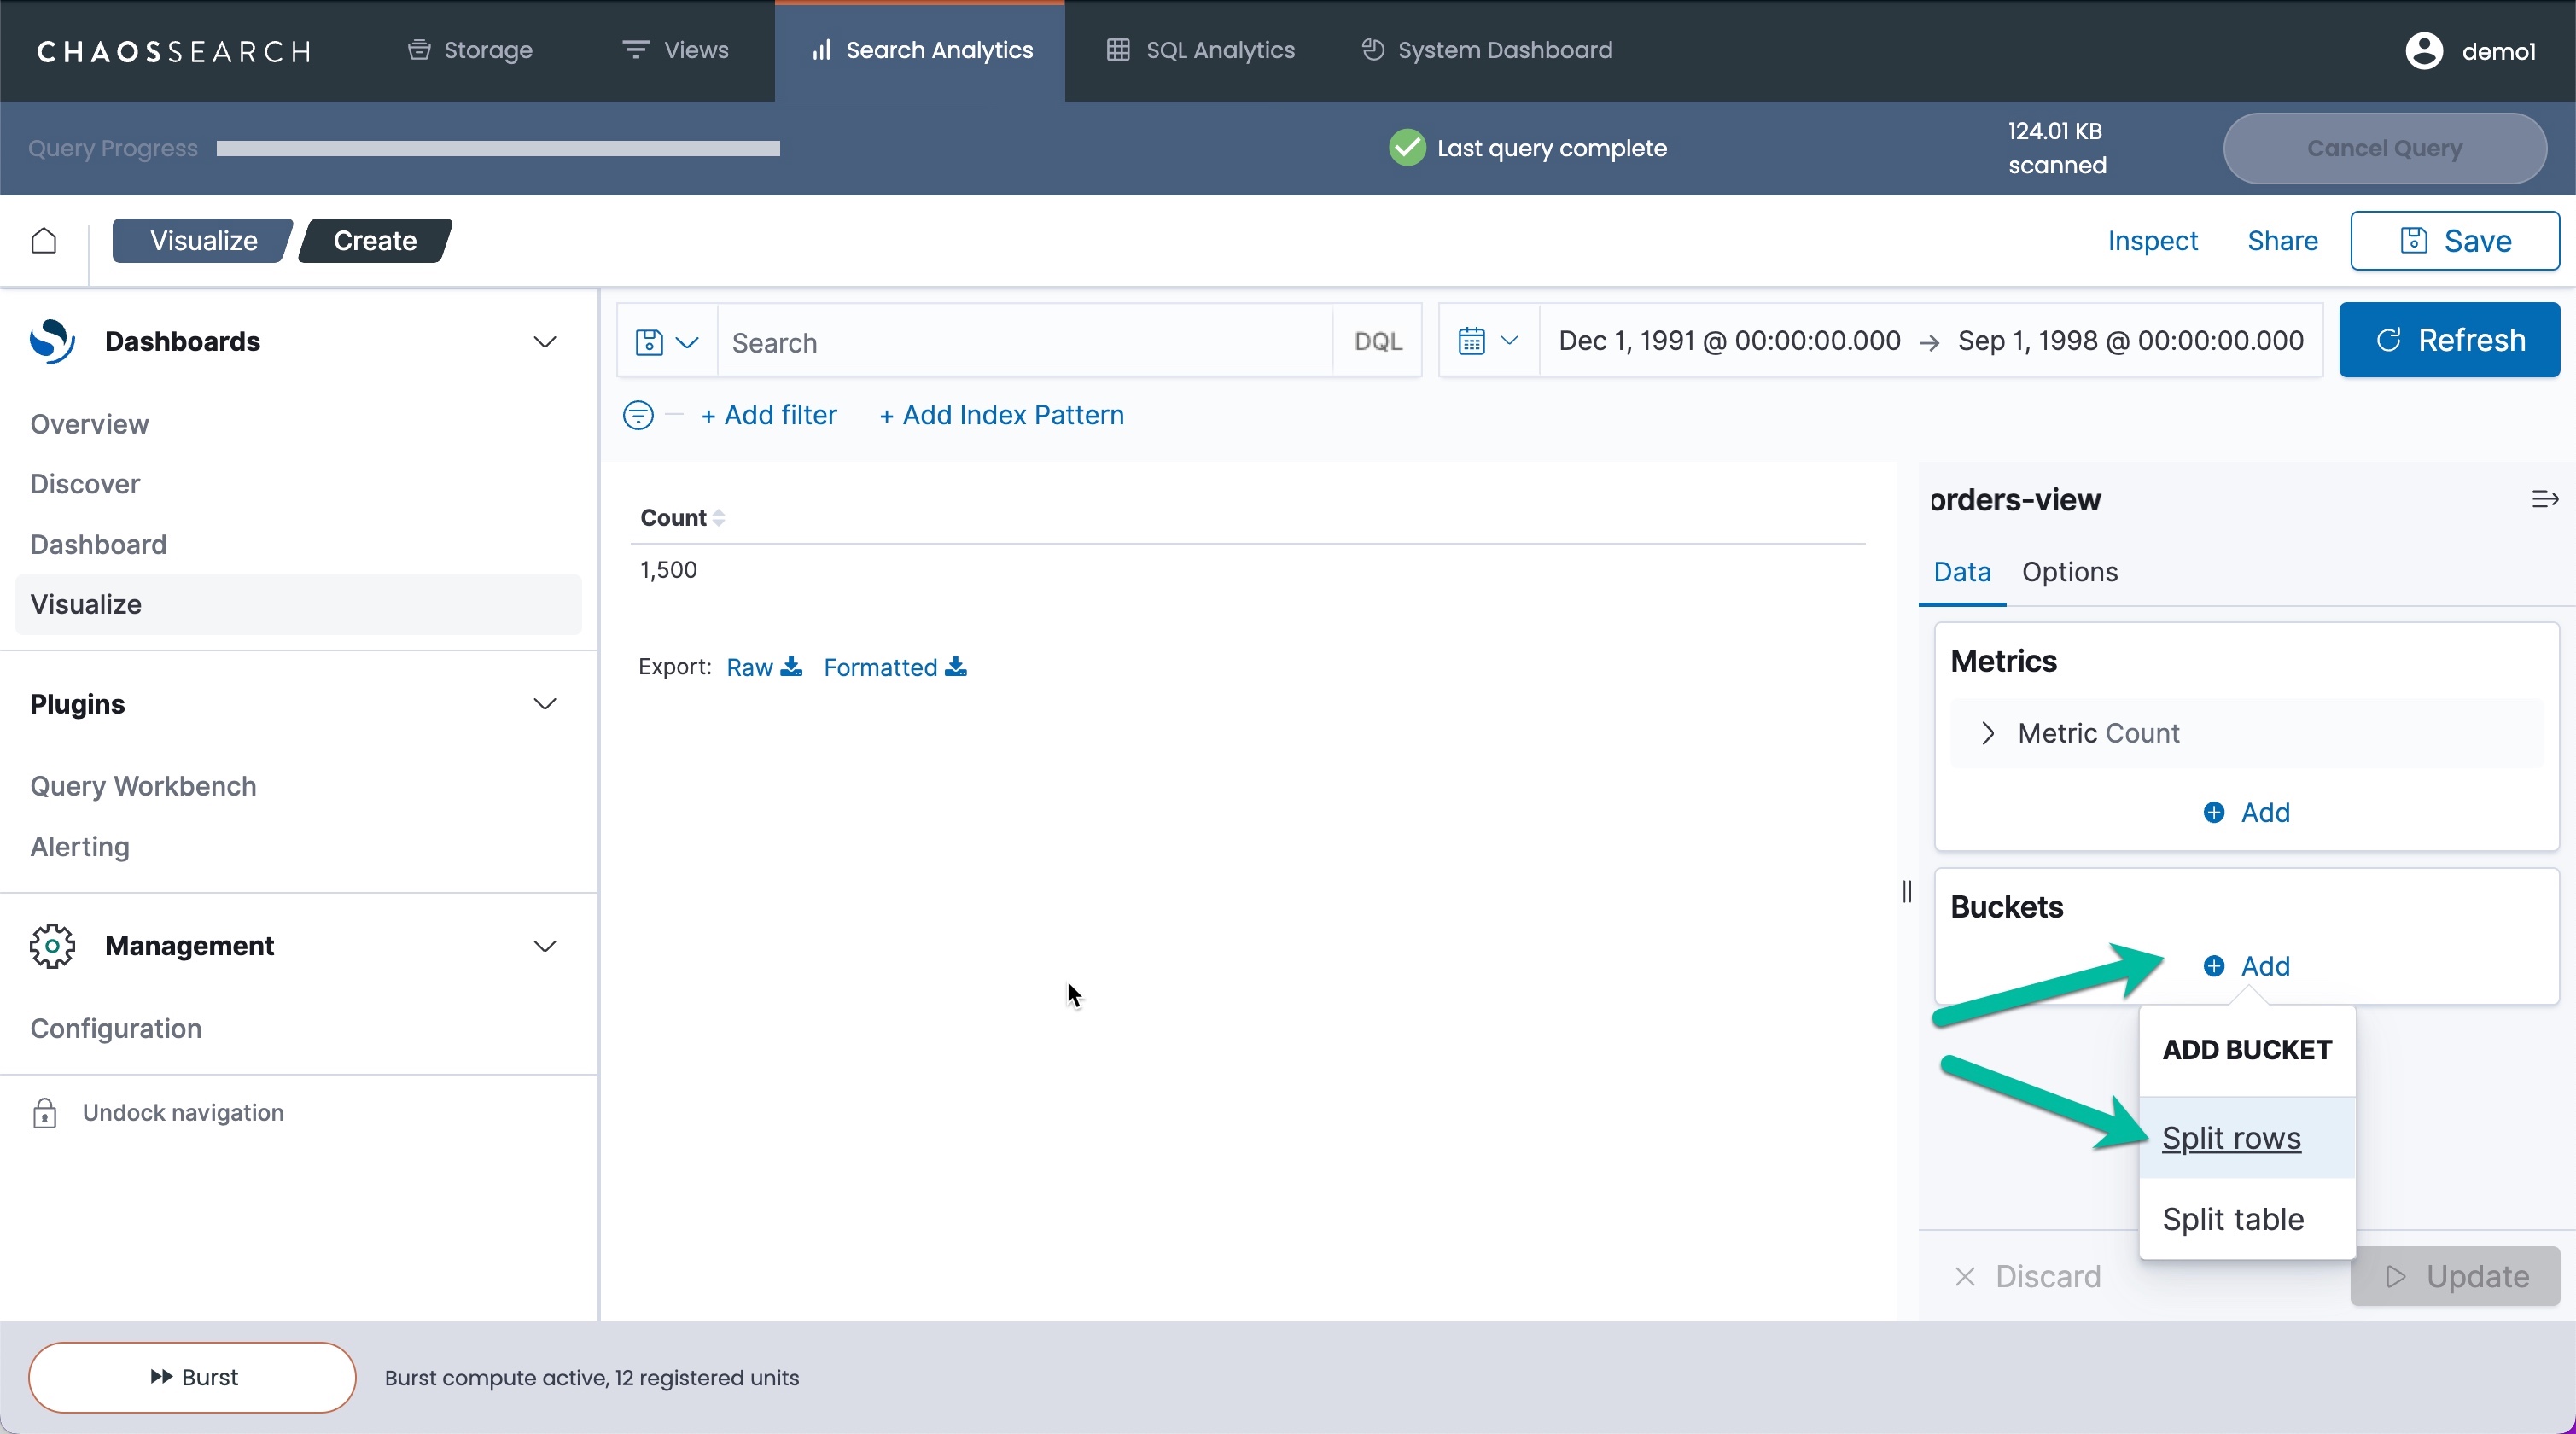Select Split rows in Add Bucket menu

pyautogui.click(x=2231, y=1138)
